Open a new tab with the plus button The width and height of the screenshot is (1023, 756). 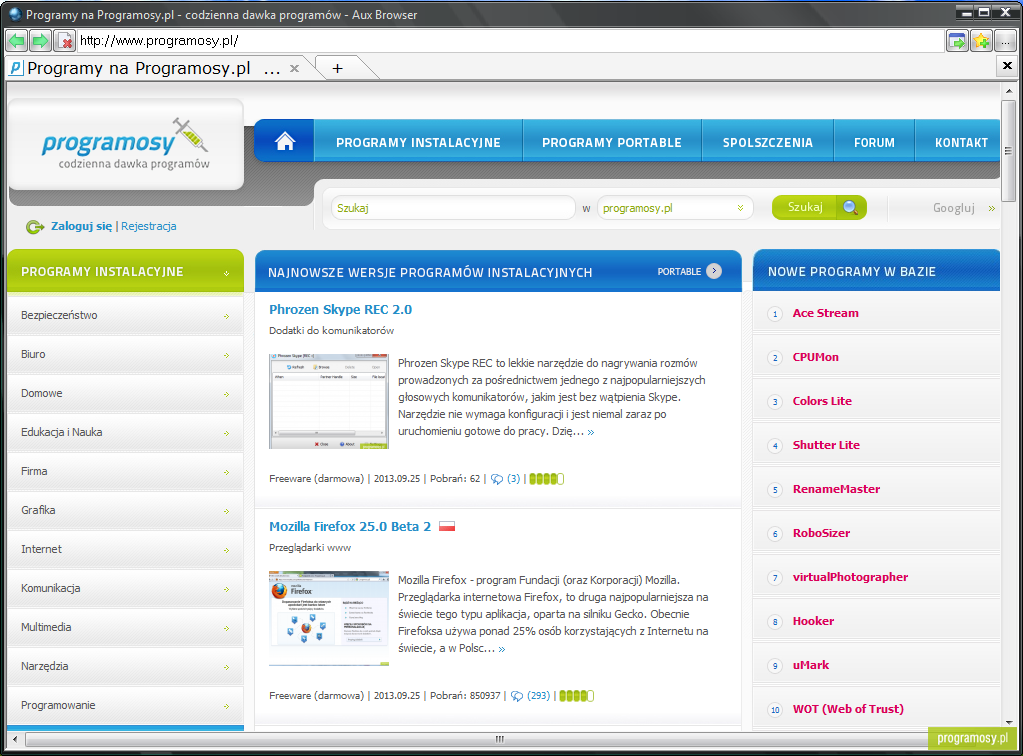[x=337, y=68]
